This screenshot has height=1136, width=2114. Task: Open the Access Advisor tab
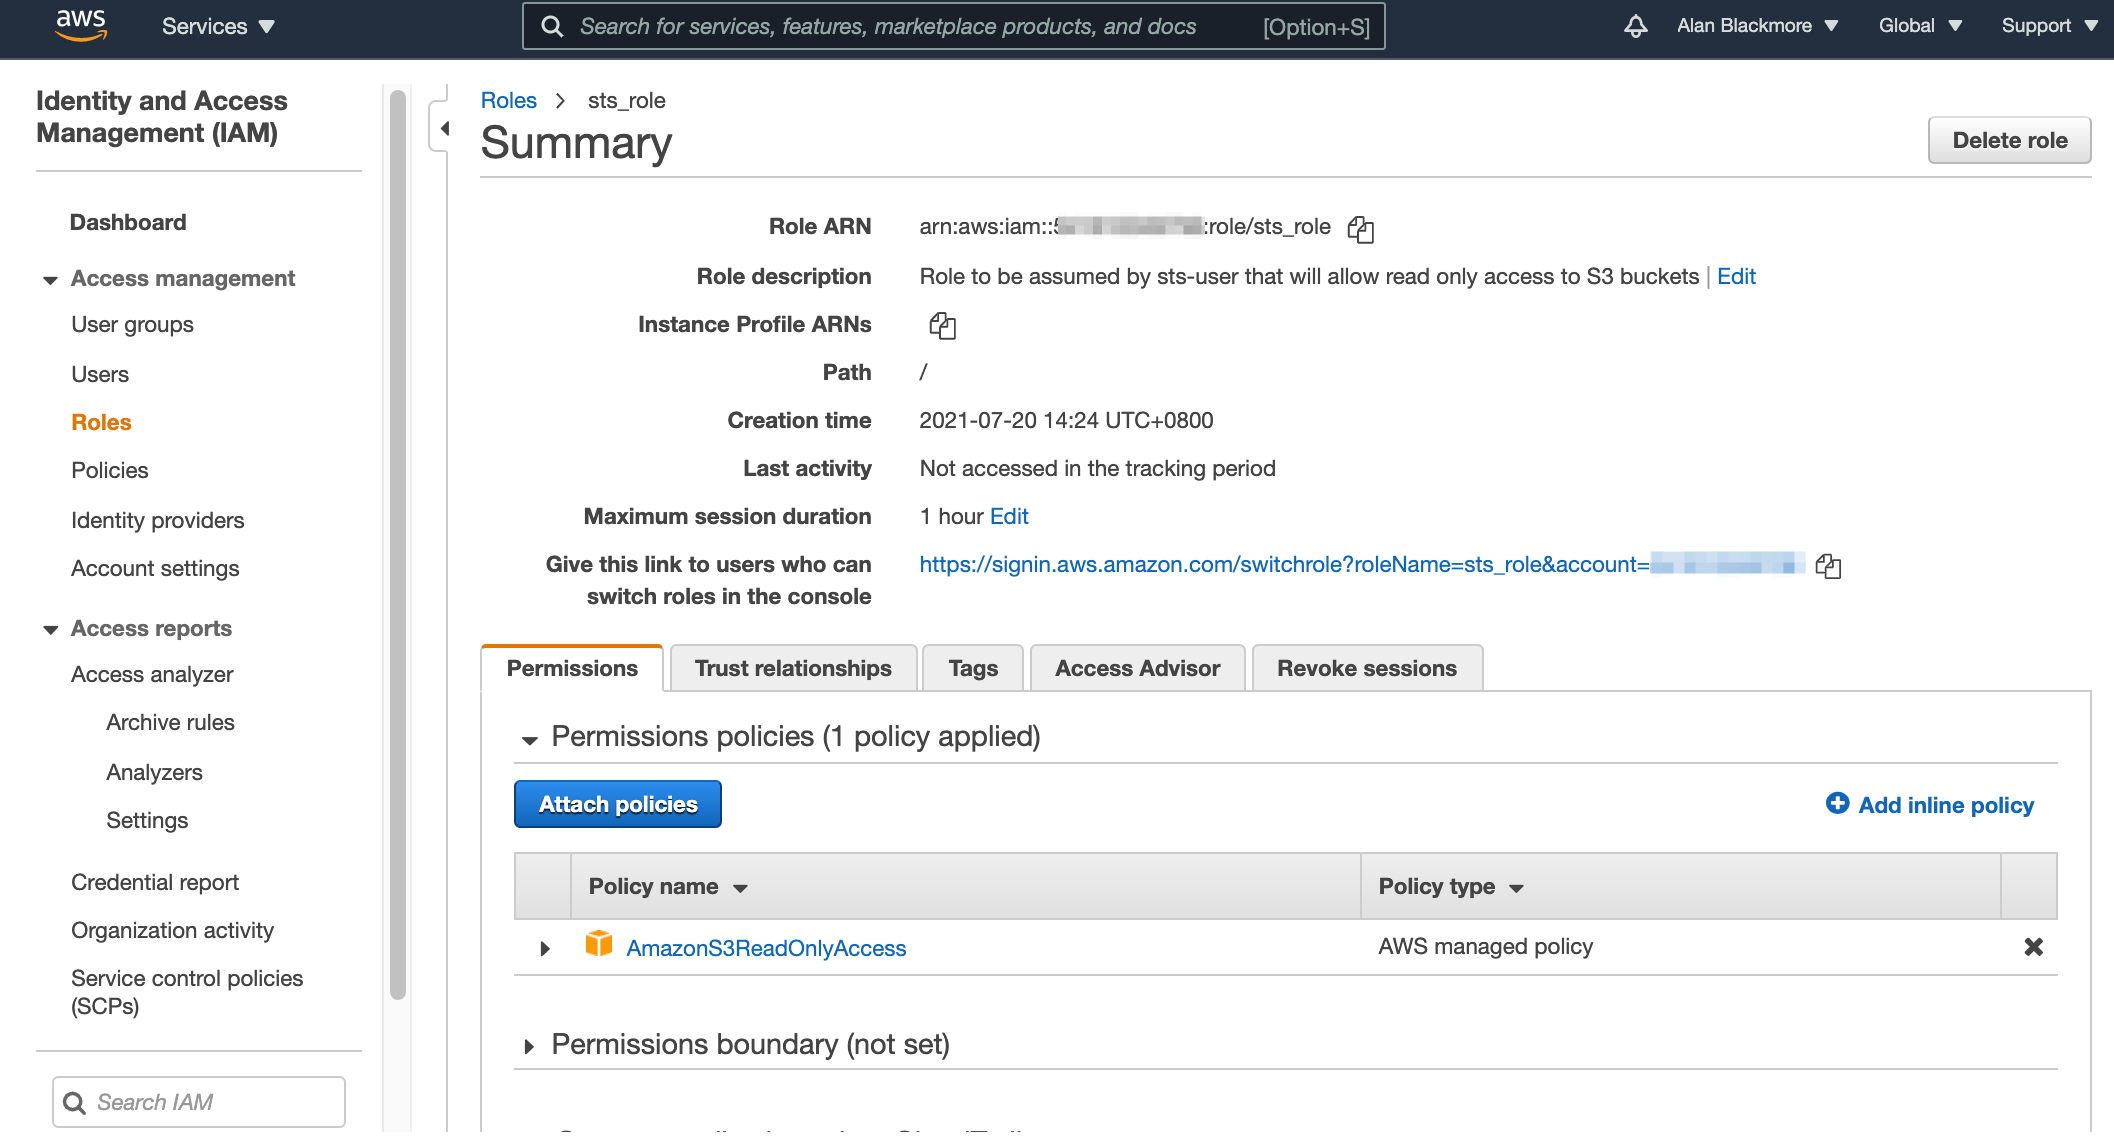(1137, 668)
